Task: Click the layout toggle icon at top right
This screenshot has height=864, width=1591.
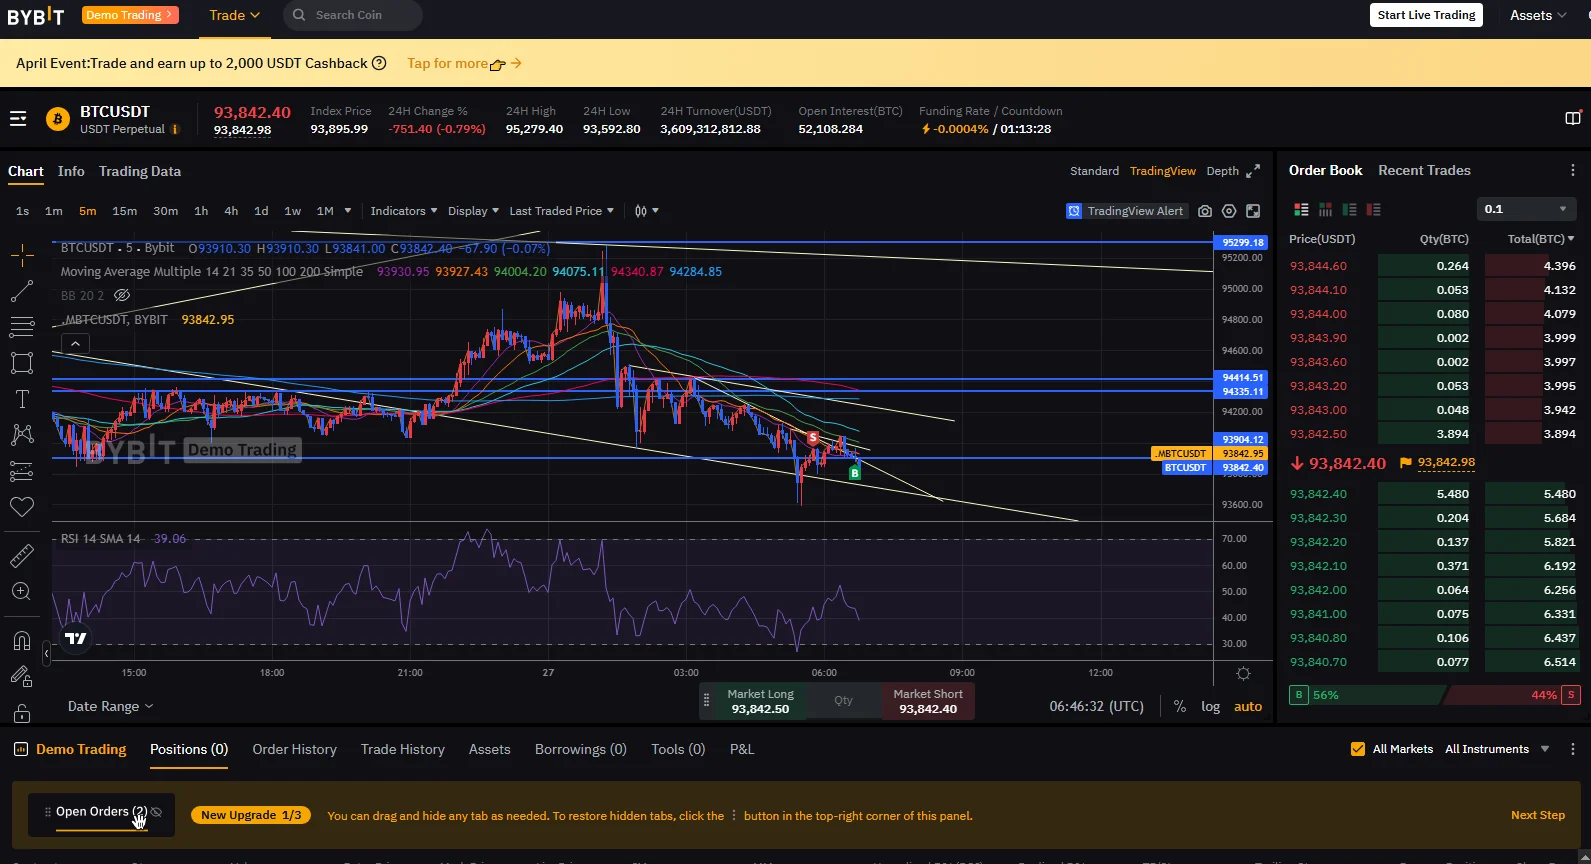Action: 1573,118
